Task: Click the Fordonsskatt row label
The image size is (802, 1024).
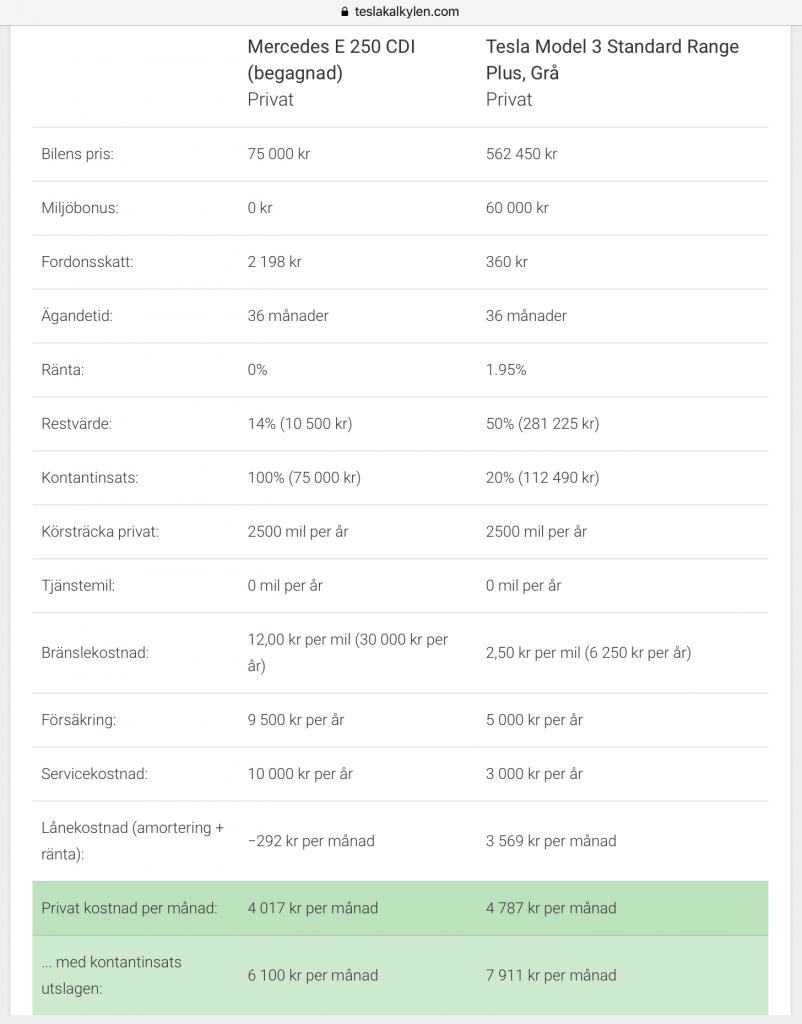Action: [x=87, y=262]
